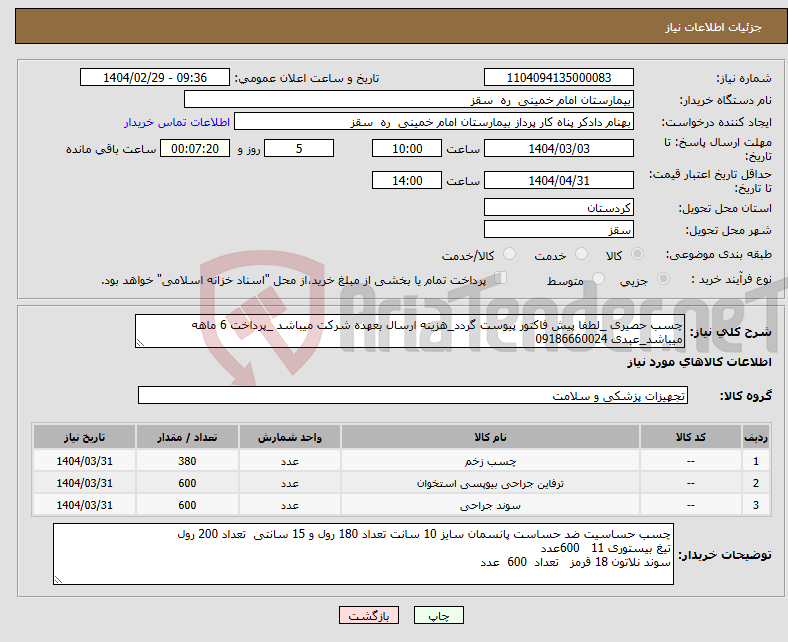
Task: Click the page title جزئیات اطلاعات نیاز
Action: (x=714, y=27)
